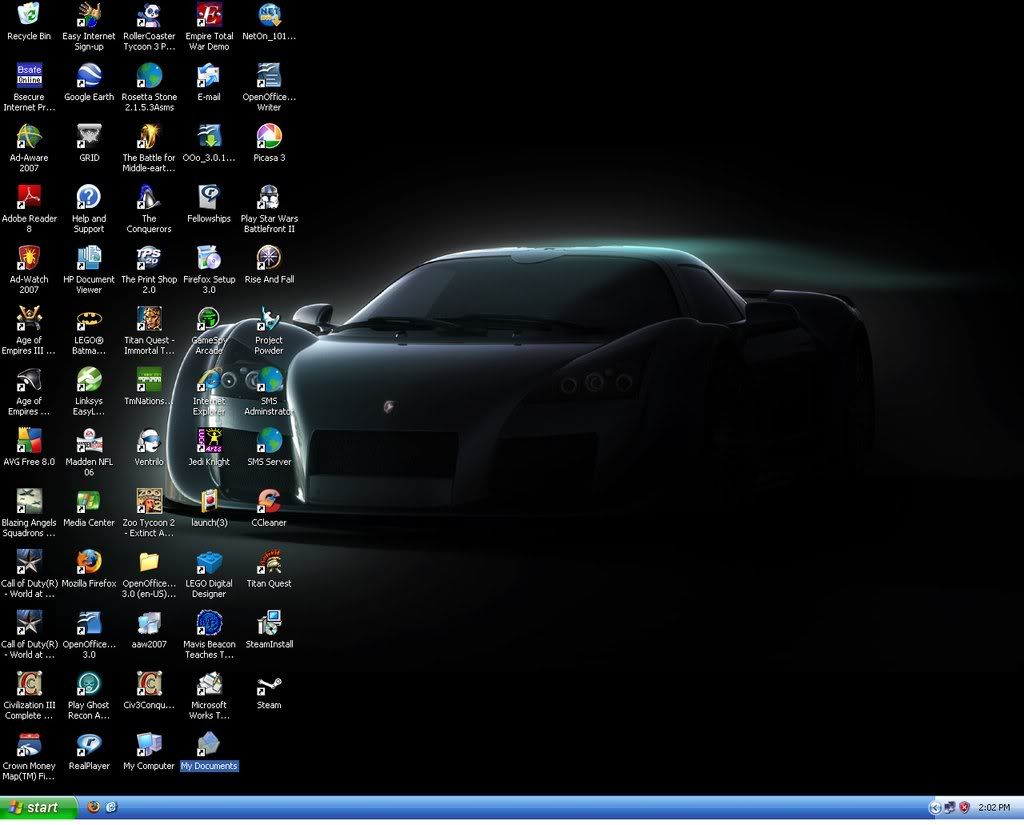Select OpenOffice 3.0 (en-US) folder
This screenshot has height=825, width=1024.
[149, 562]
